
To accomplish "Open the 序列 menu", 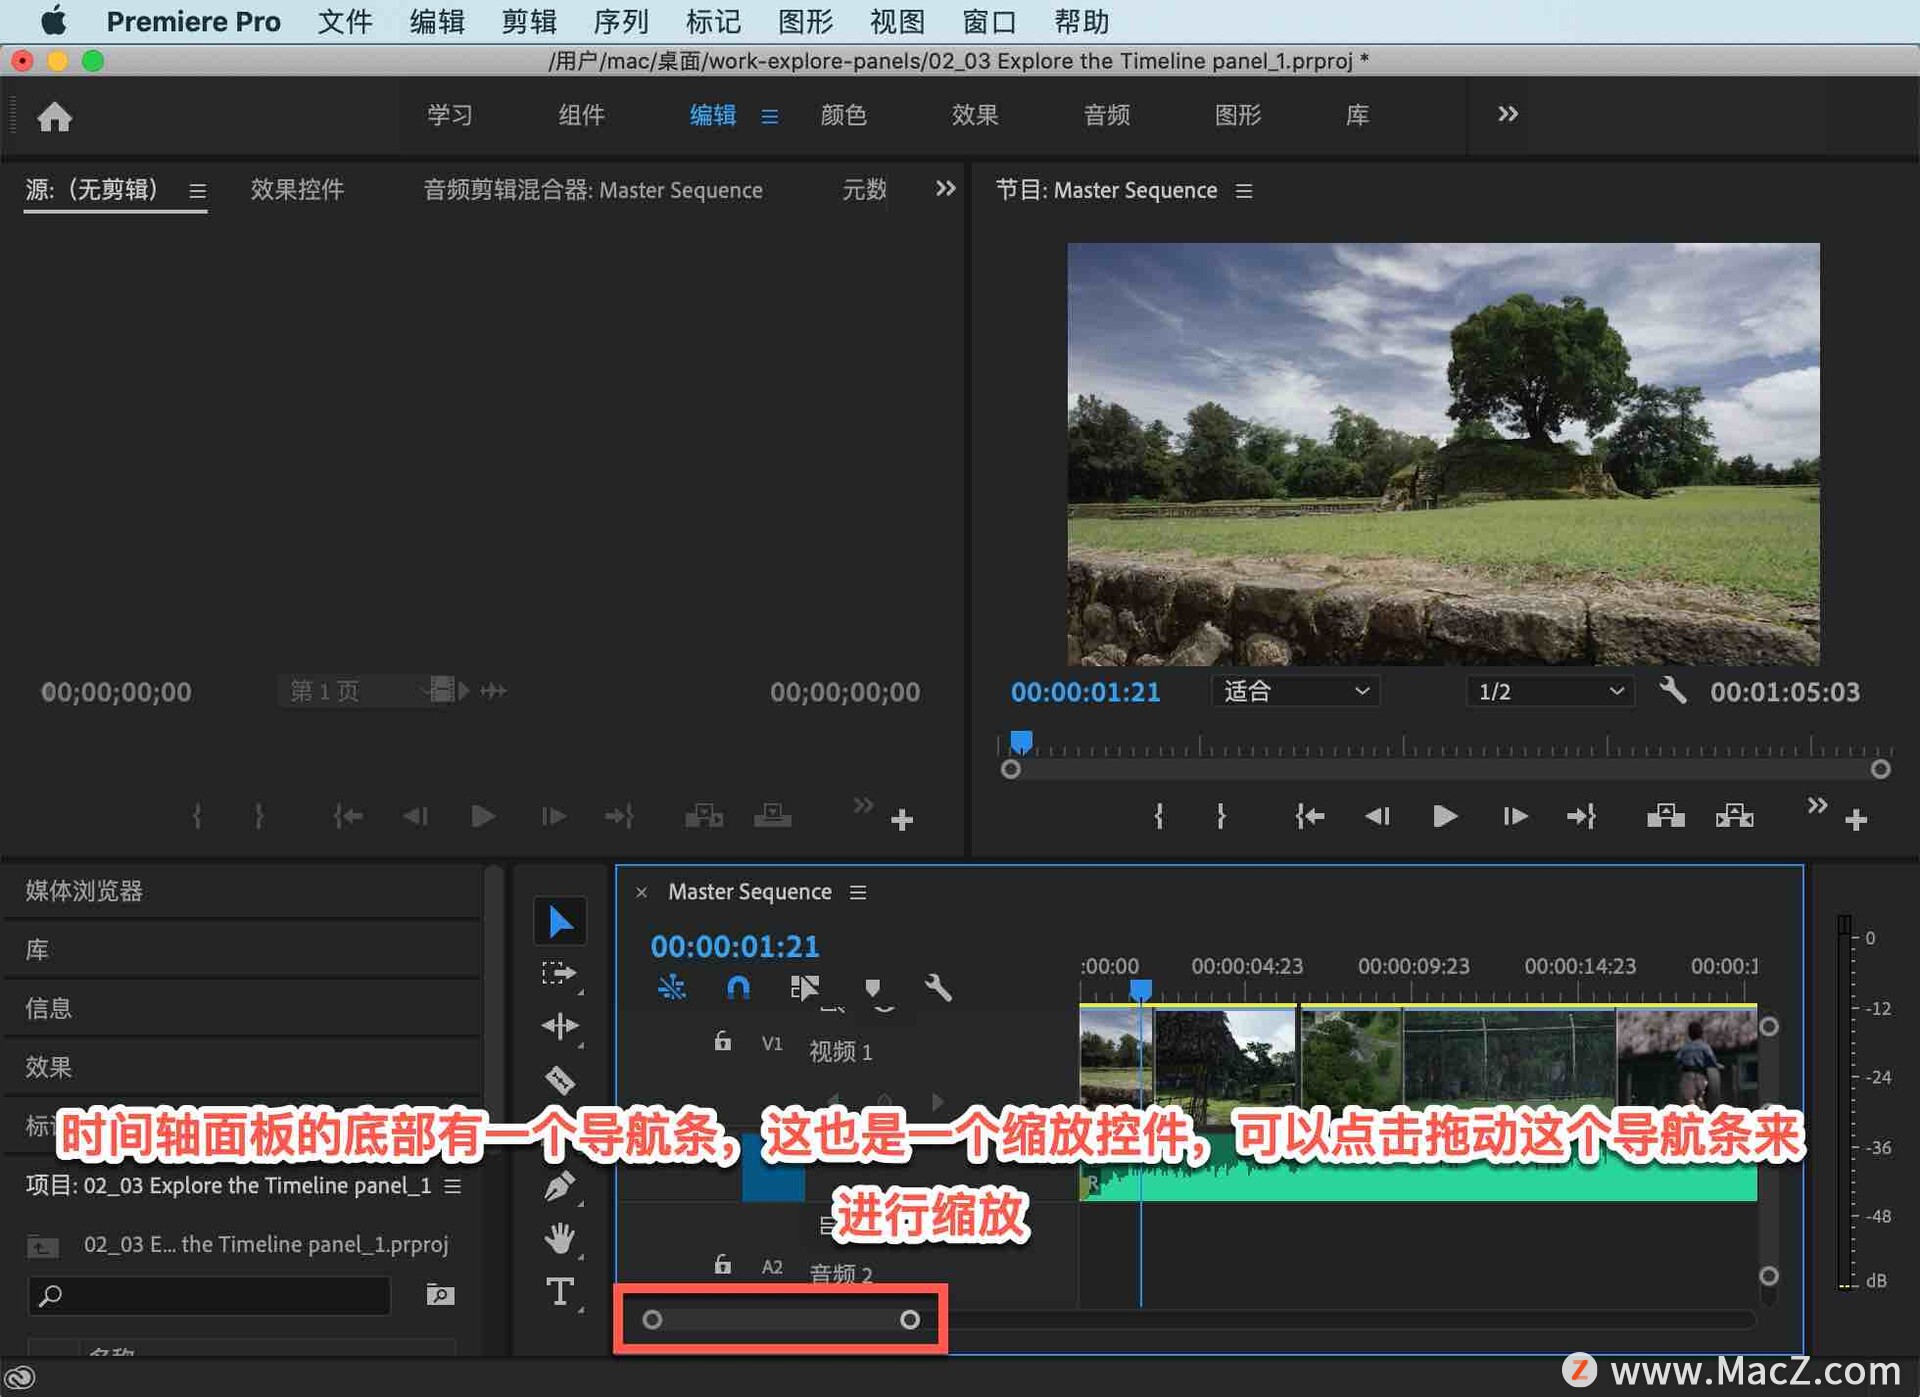I will coord(621,21).
